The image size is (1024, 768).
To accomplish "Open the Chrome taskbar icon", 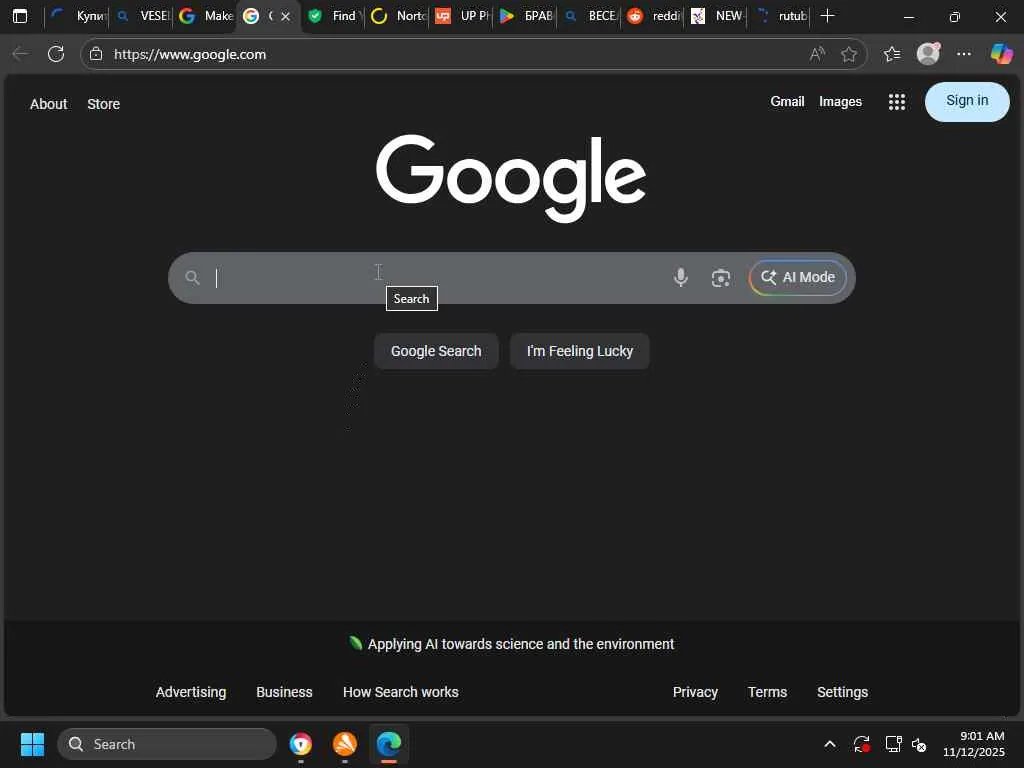I will tap(300, 744).
